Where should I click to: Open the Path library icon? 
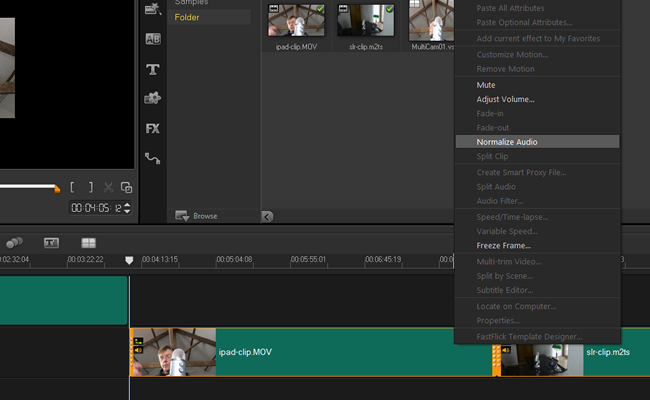pyautogui.click(x=153, y=158)
